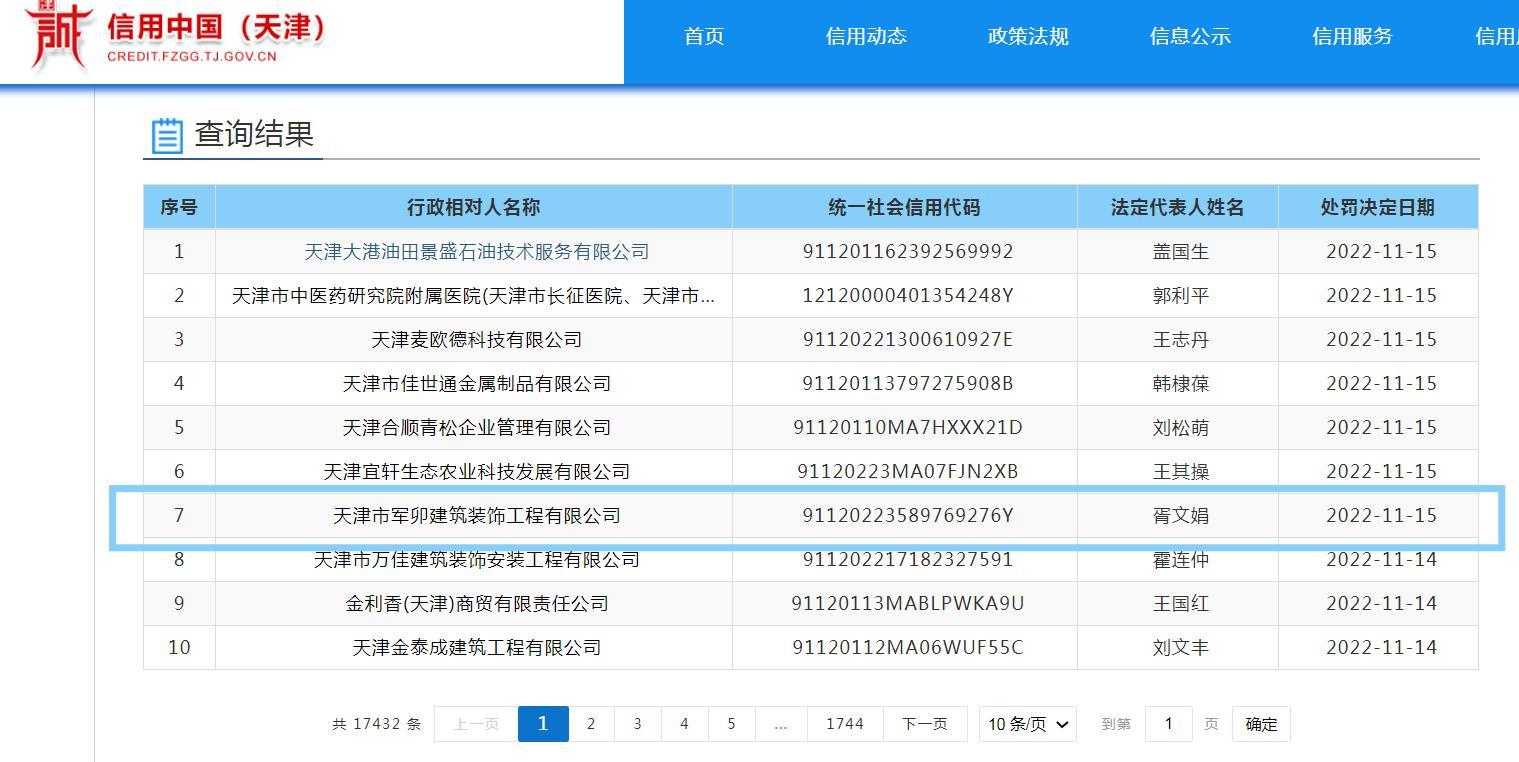Click the 序号 column header

179,207
